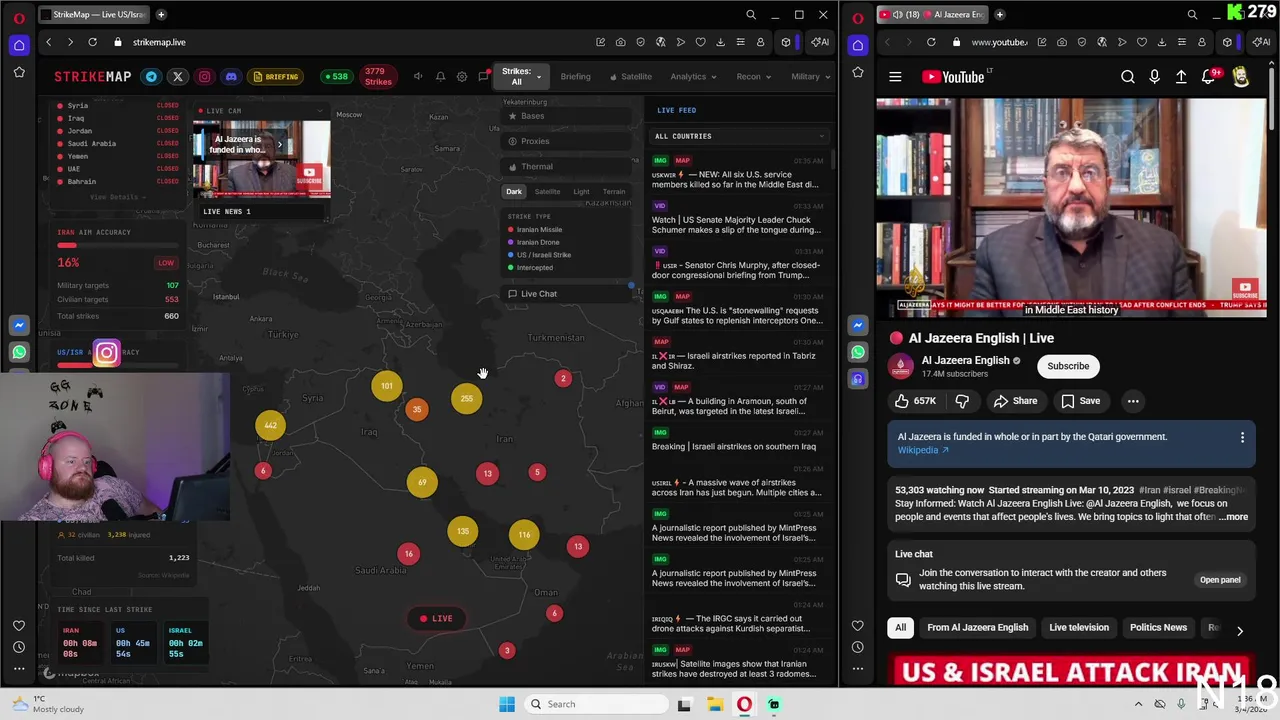Toggle Iranian Missile strike type filter
This screenshot has height=720, width=1280.
point(535,230)
